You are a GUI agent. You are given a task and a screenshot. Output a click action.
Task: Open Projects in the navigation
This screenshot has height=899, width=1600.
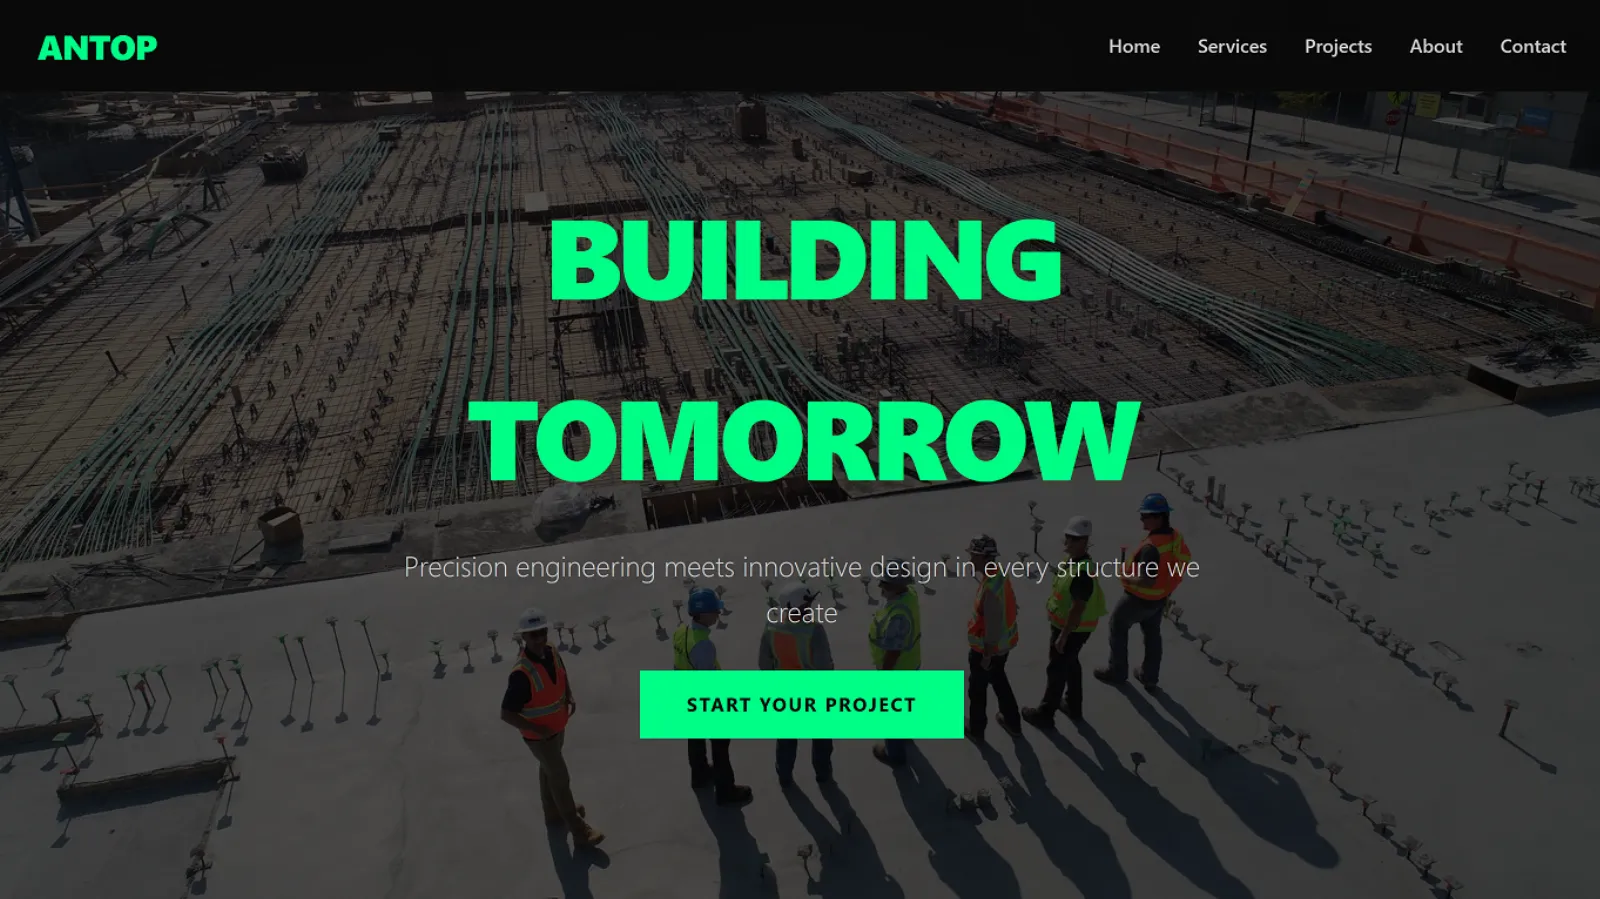point(1338,46)
